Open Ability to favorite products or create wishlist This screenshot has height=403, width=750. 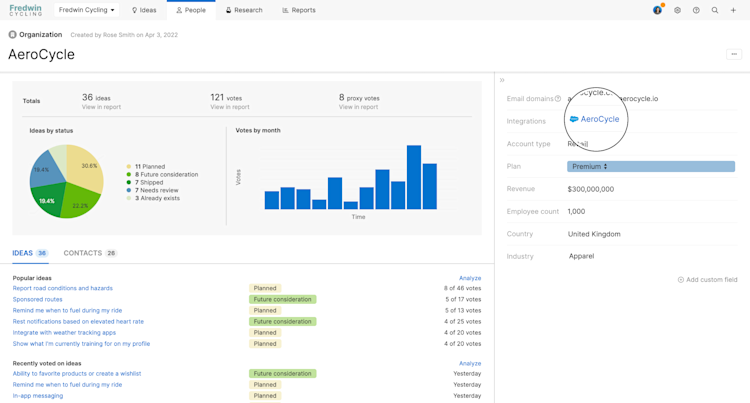[77, 373]
